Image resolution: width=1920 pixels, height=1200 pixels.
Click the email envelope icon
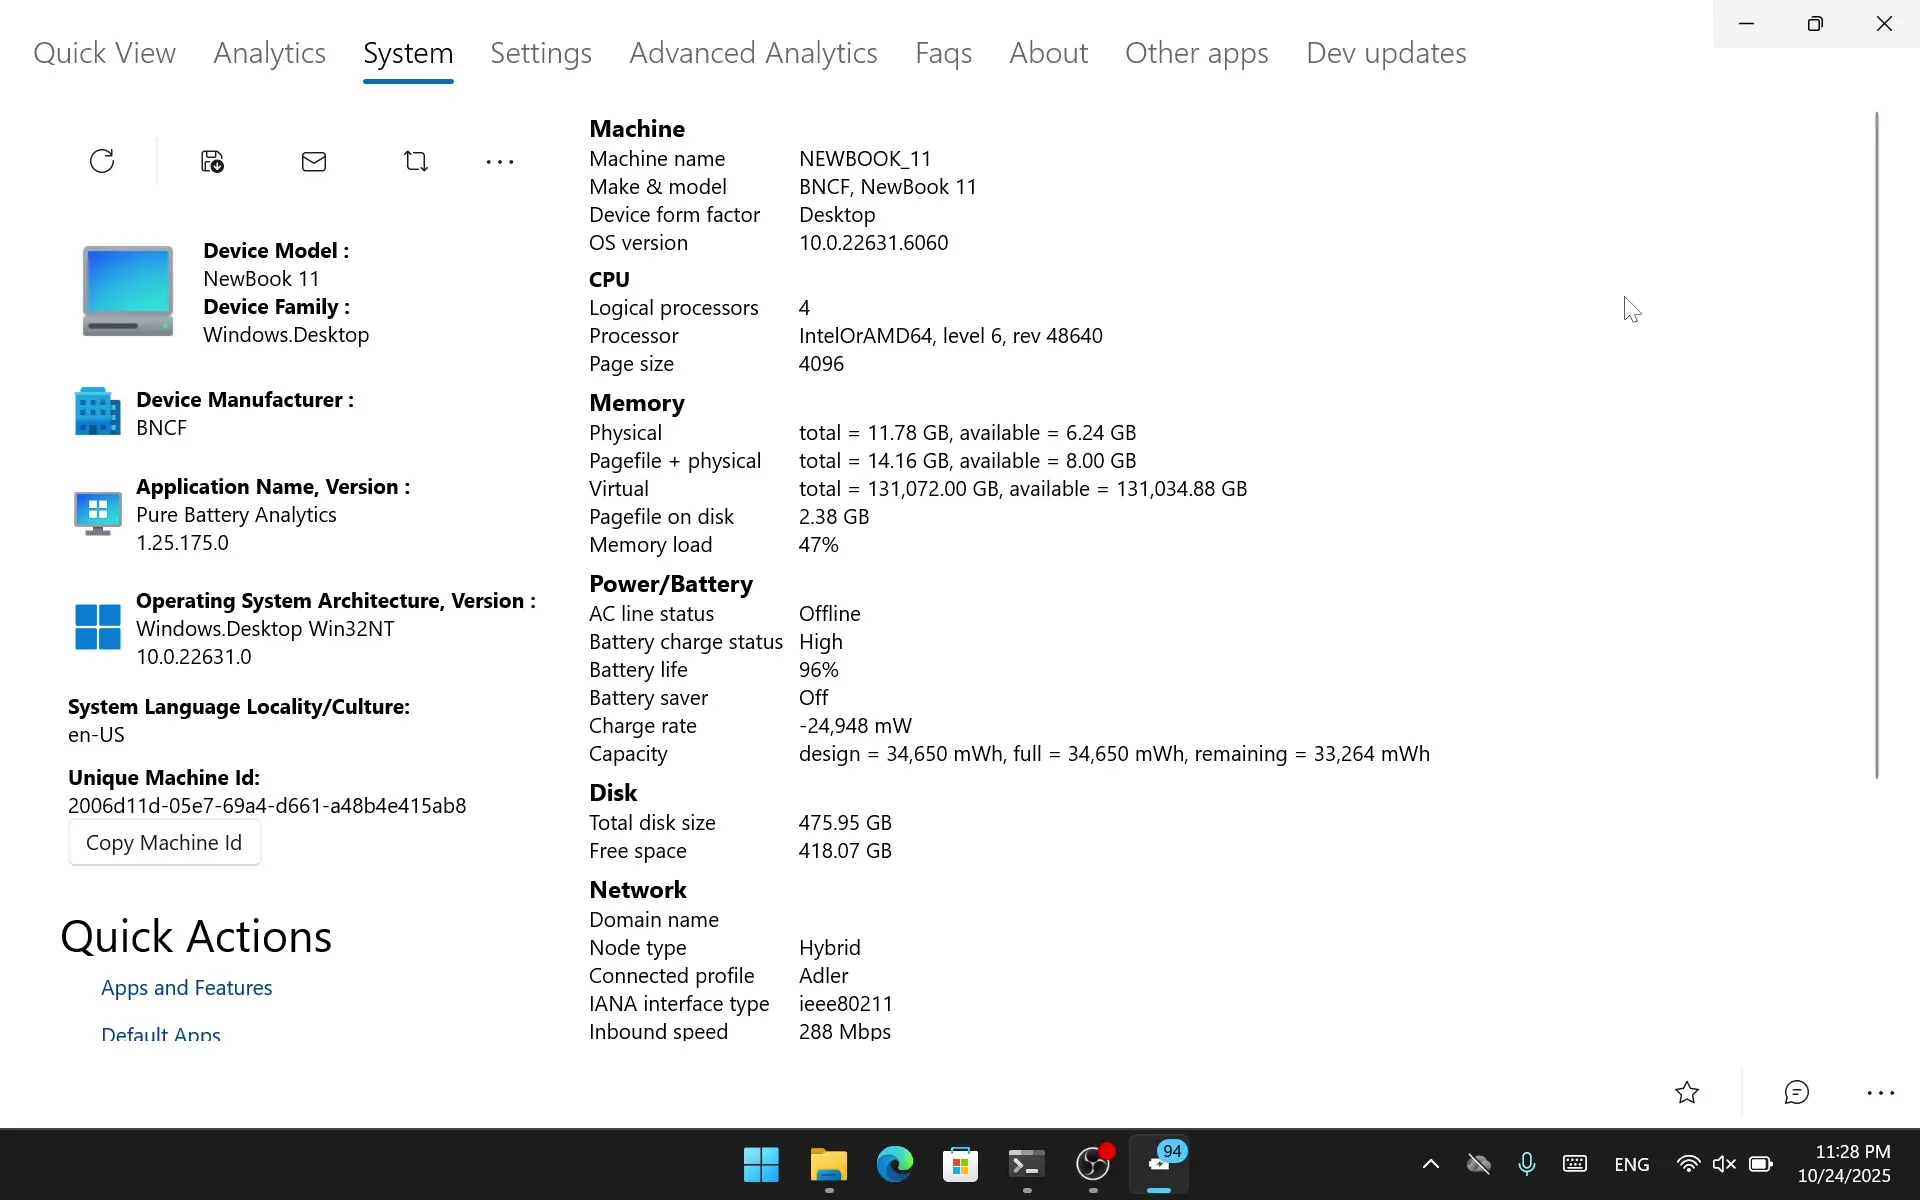point(314,161)
